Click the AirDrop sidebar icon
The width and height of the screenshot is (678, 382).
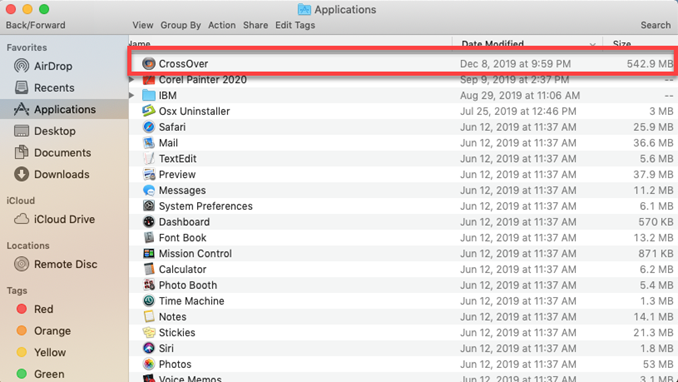point(21,66)
